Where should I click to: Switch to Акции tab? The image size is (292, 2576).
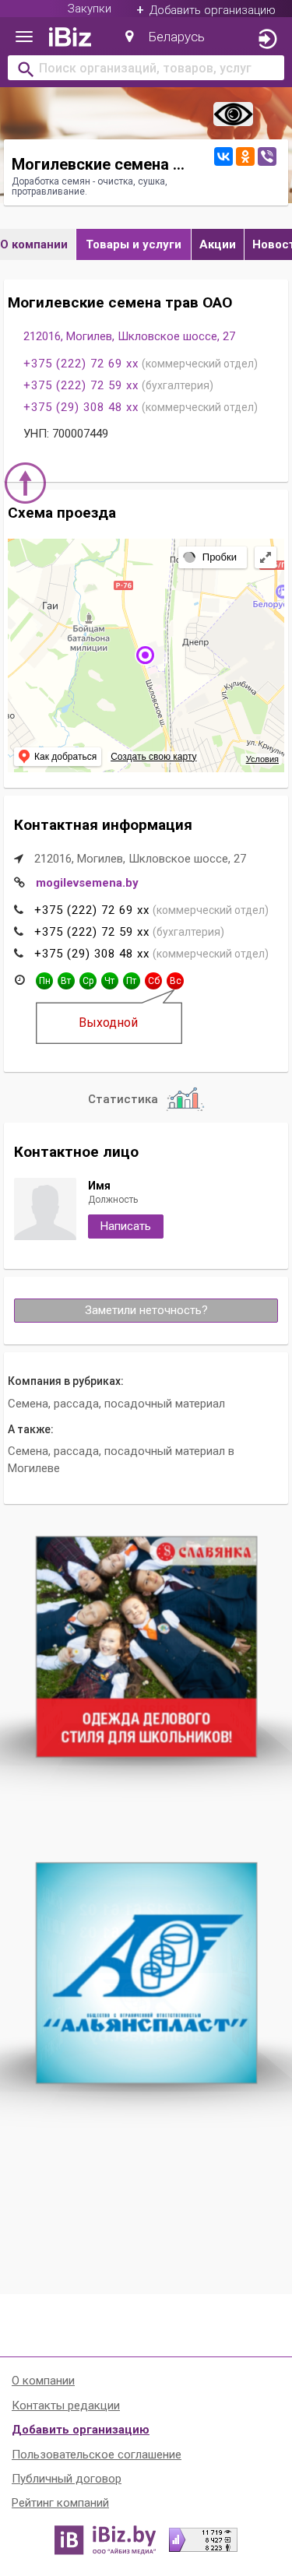[x=218, y=244]
